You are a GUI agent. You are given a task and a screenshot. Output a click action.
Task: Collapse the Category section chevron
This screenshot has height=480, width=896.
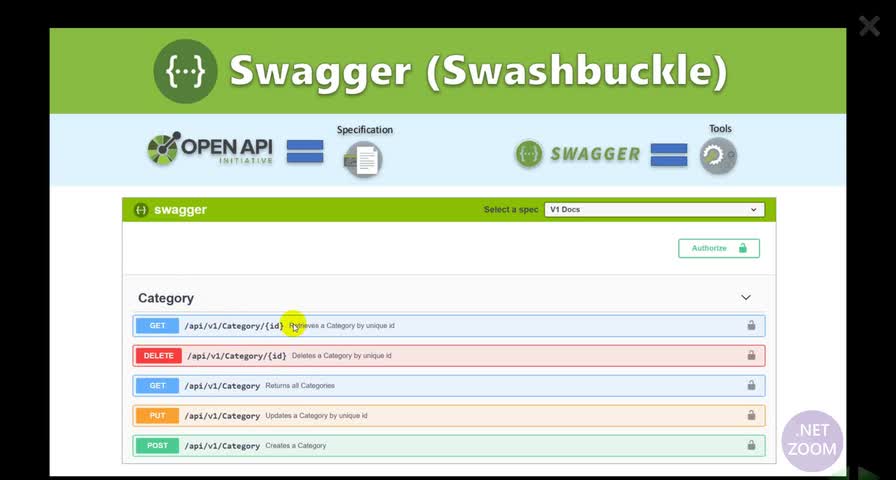click(746, 298)
